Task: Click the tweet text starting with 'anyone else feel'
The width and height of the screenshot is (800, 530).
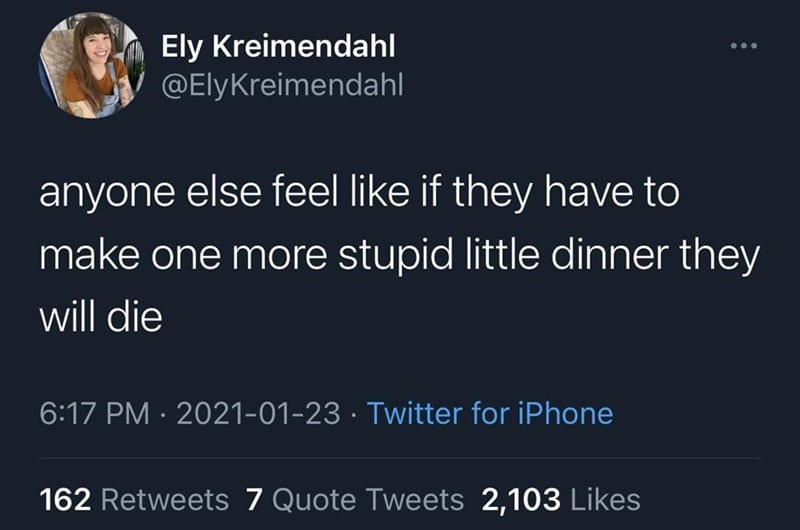Action: pyautogui.click(x=399, y=255)
